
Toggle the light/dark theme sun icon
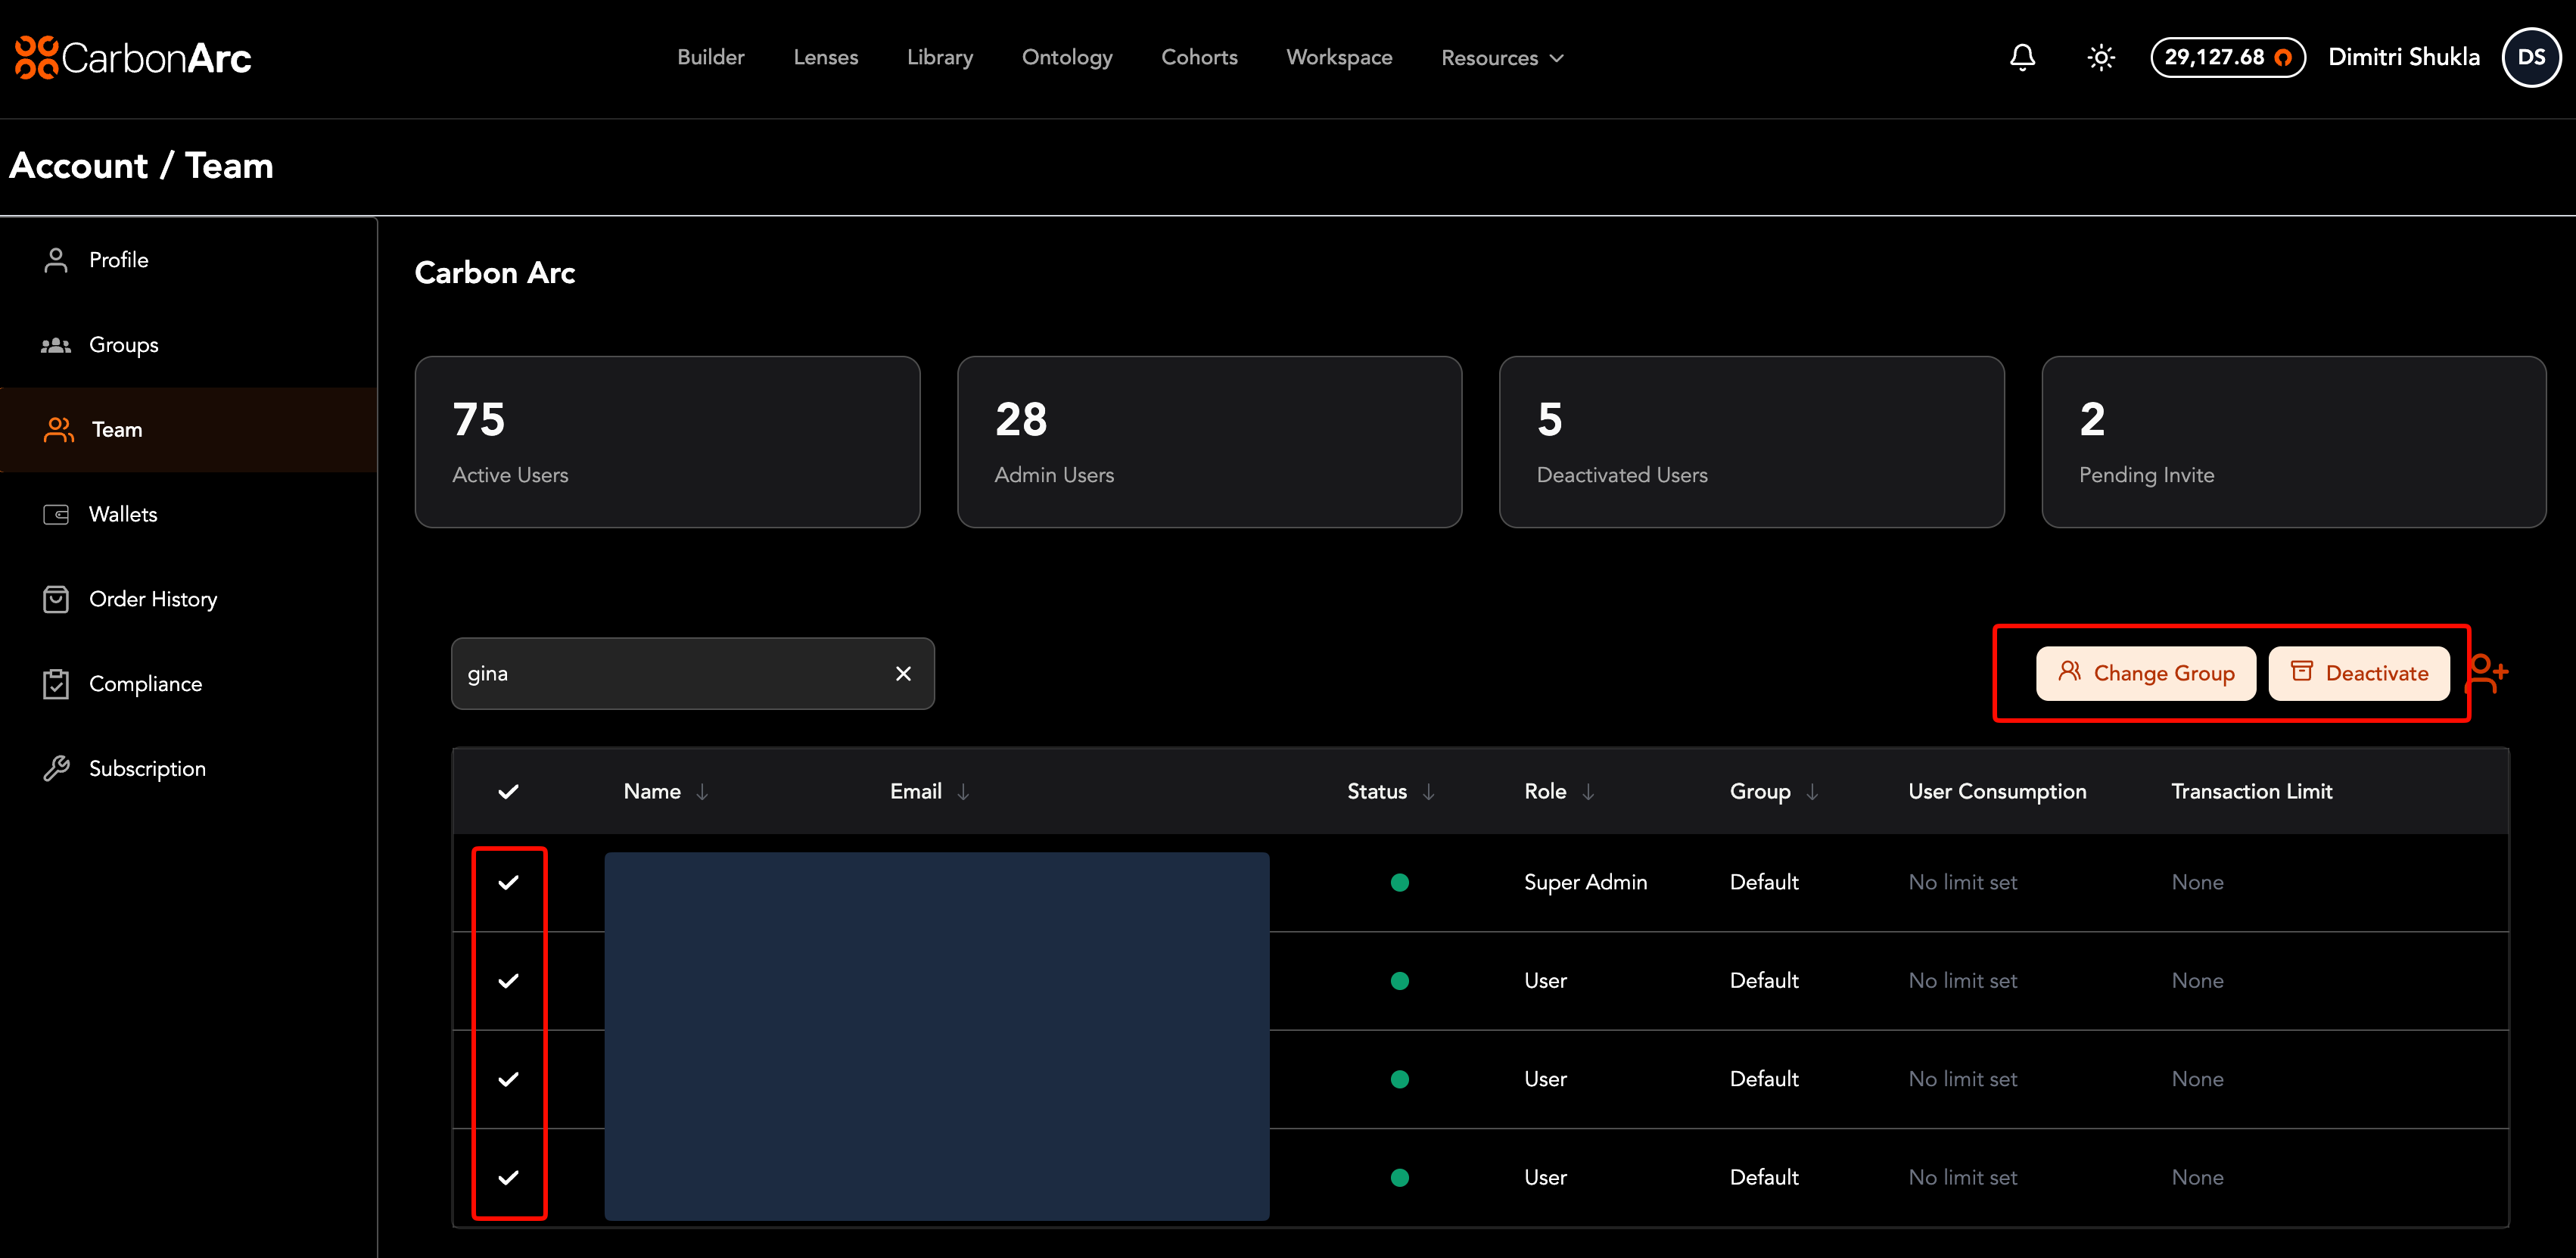pyautogui.click(x=2101, y=57)
